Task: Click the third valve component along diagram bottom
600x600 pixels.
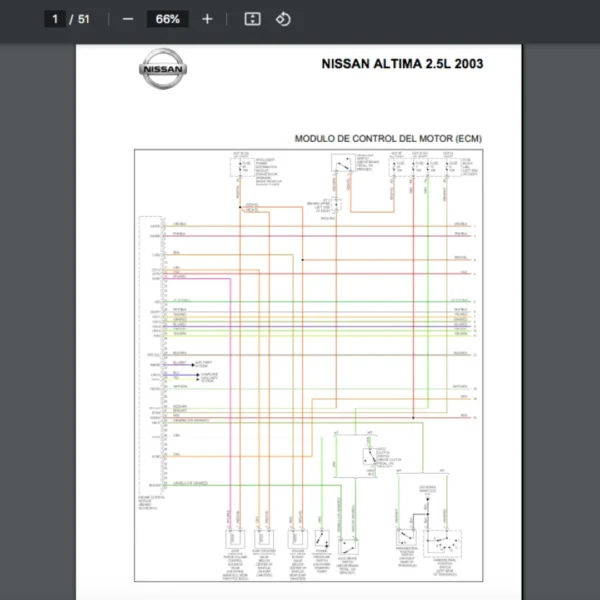Action: tap(297, 538)
